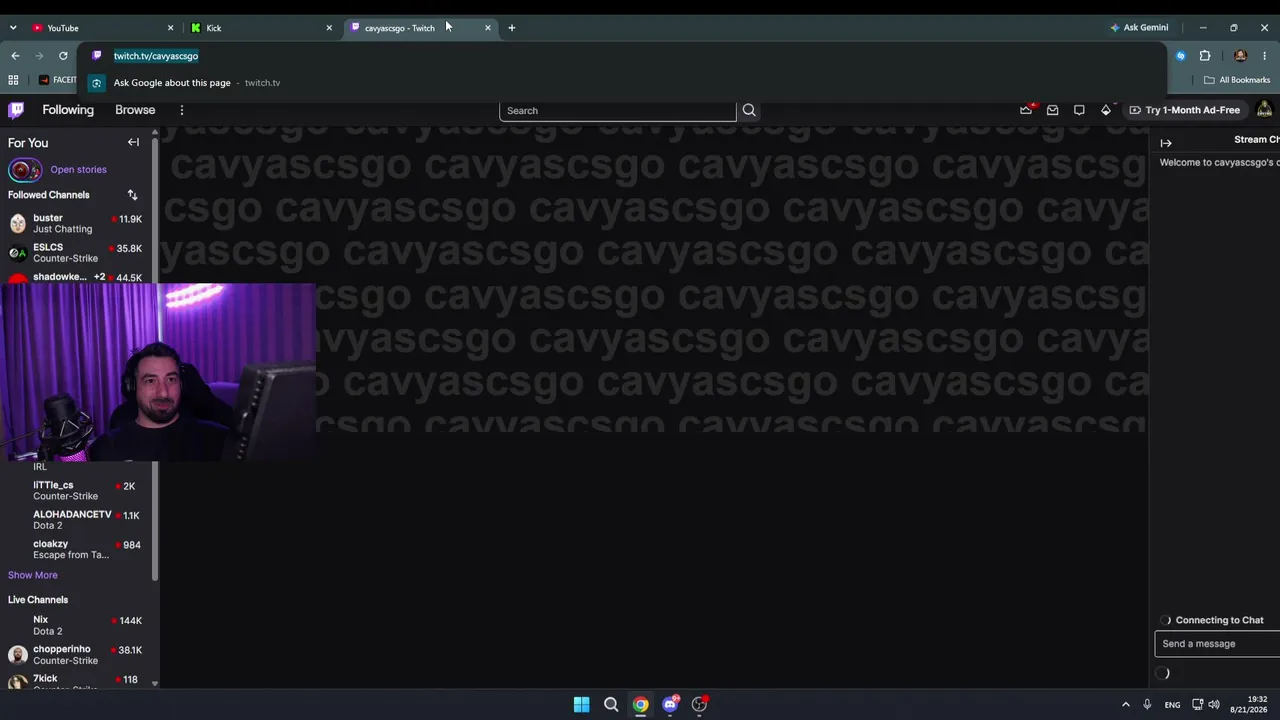Open the iiTTle_cs channel

pos(76,490)
